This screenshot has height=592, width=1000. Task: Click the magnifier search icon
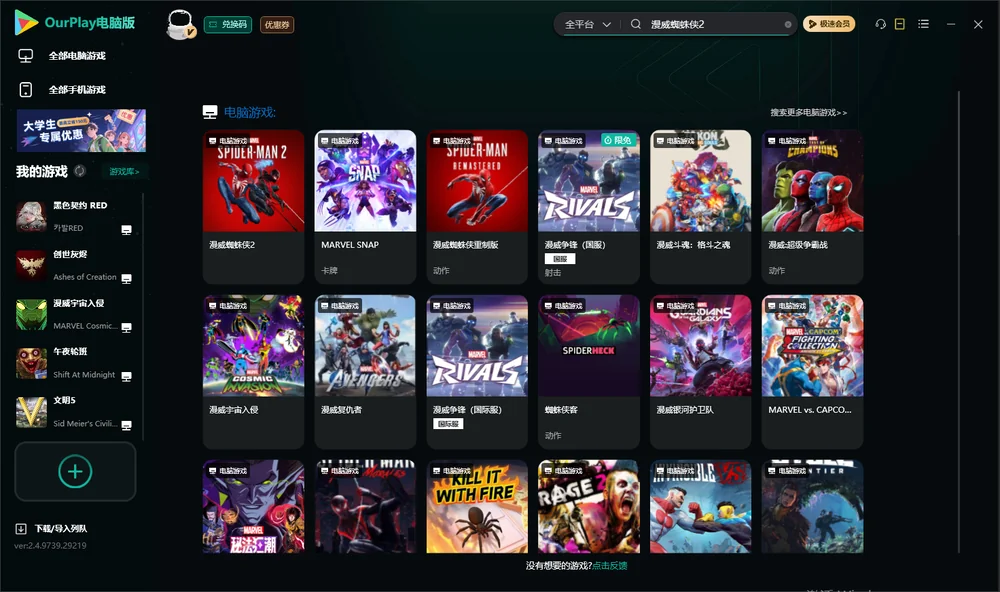[636, 24]
